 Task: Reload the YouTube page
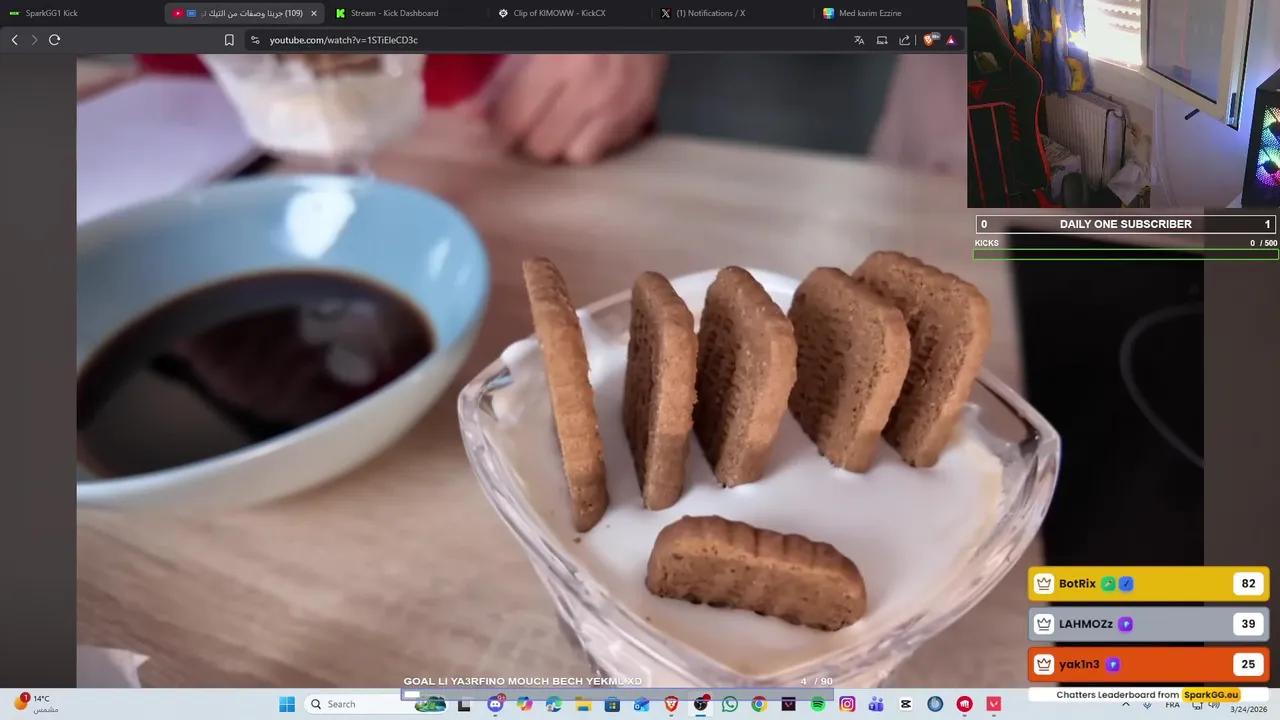coord(54,40)
